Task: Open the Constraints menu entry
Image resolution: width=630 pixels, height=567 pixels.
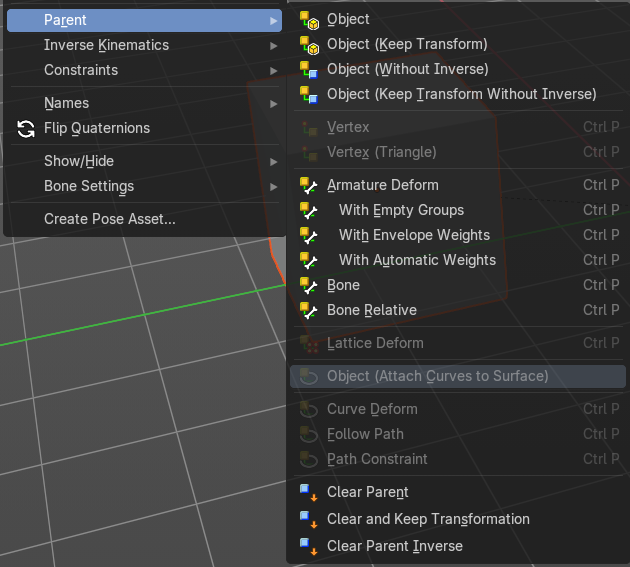Action: tap(144, 70)
